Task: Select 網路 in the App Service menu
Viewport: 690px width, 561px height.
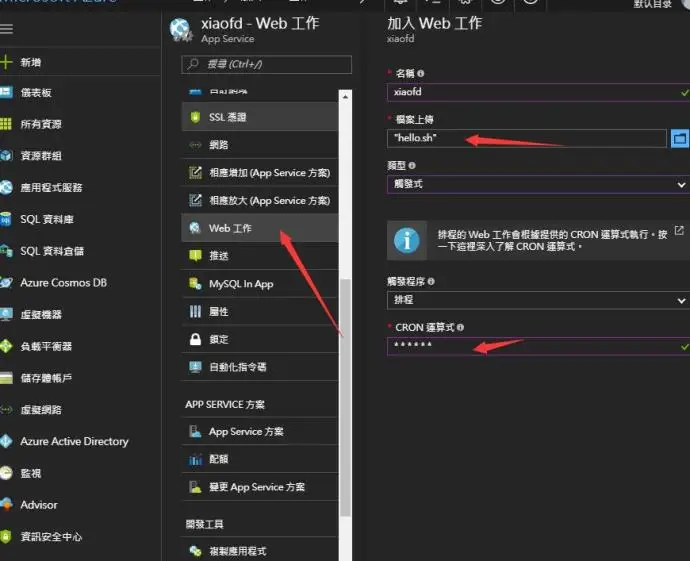Action: point(260,145)
